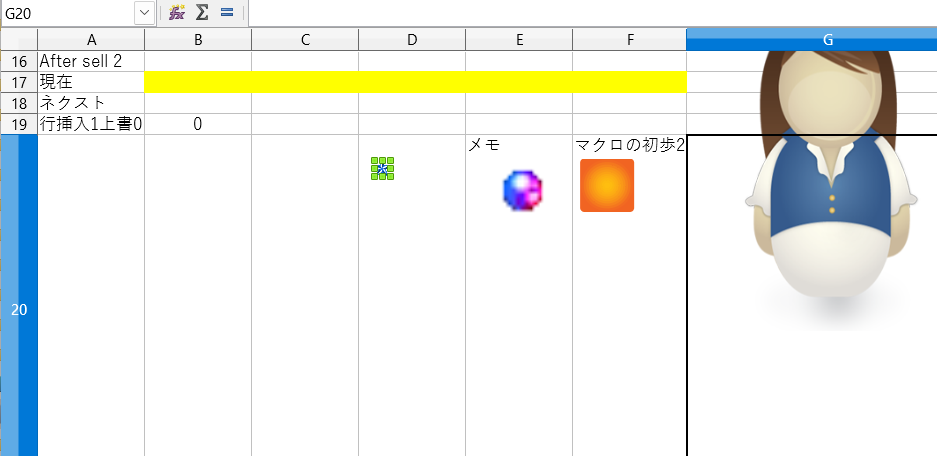
Task: Select column G header
Action: point(812,40)
